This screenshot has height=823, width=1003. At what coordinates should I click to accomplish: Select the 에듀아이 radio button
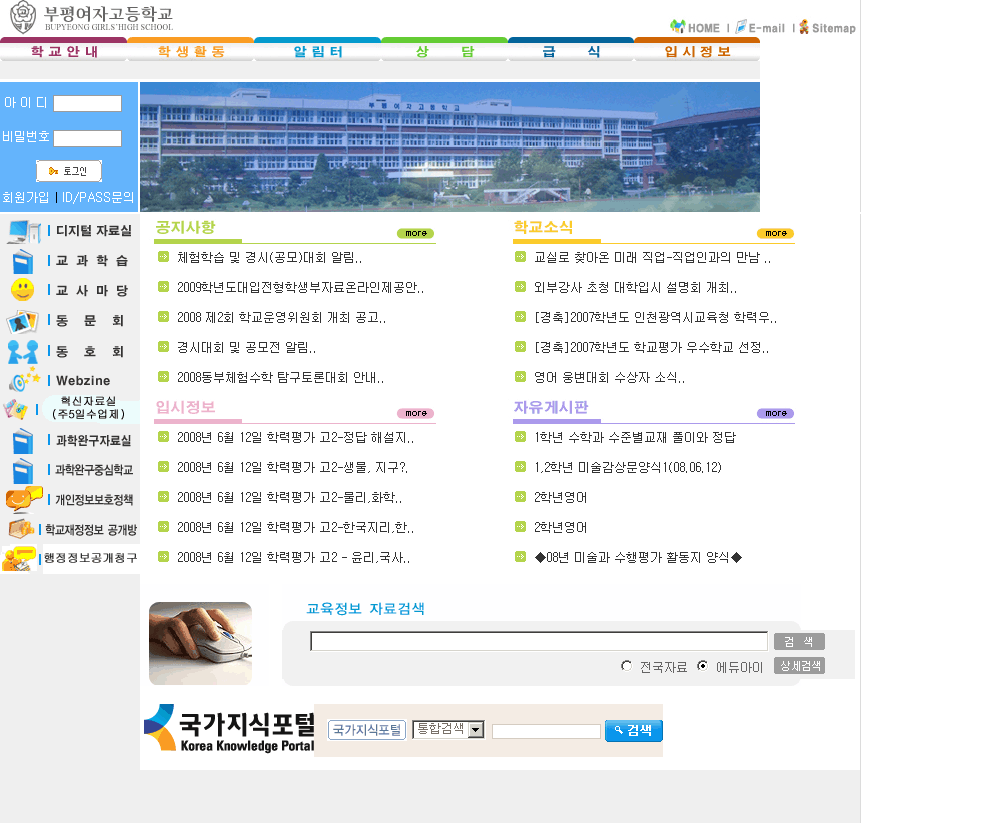(703, 666)
